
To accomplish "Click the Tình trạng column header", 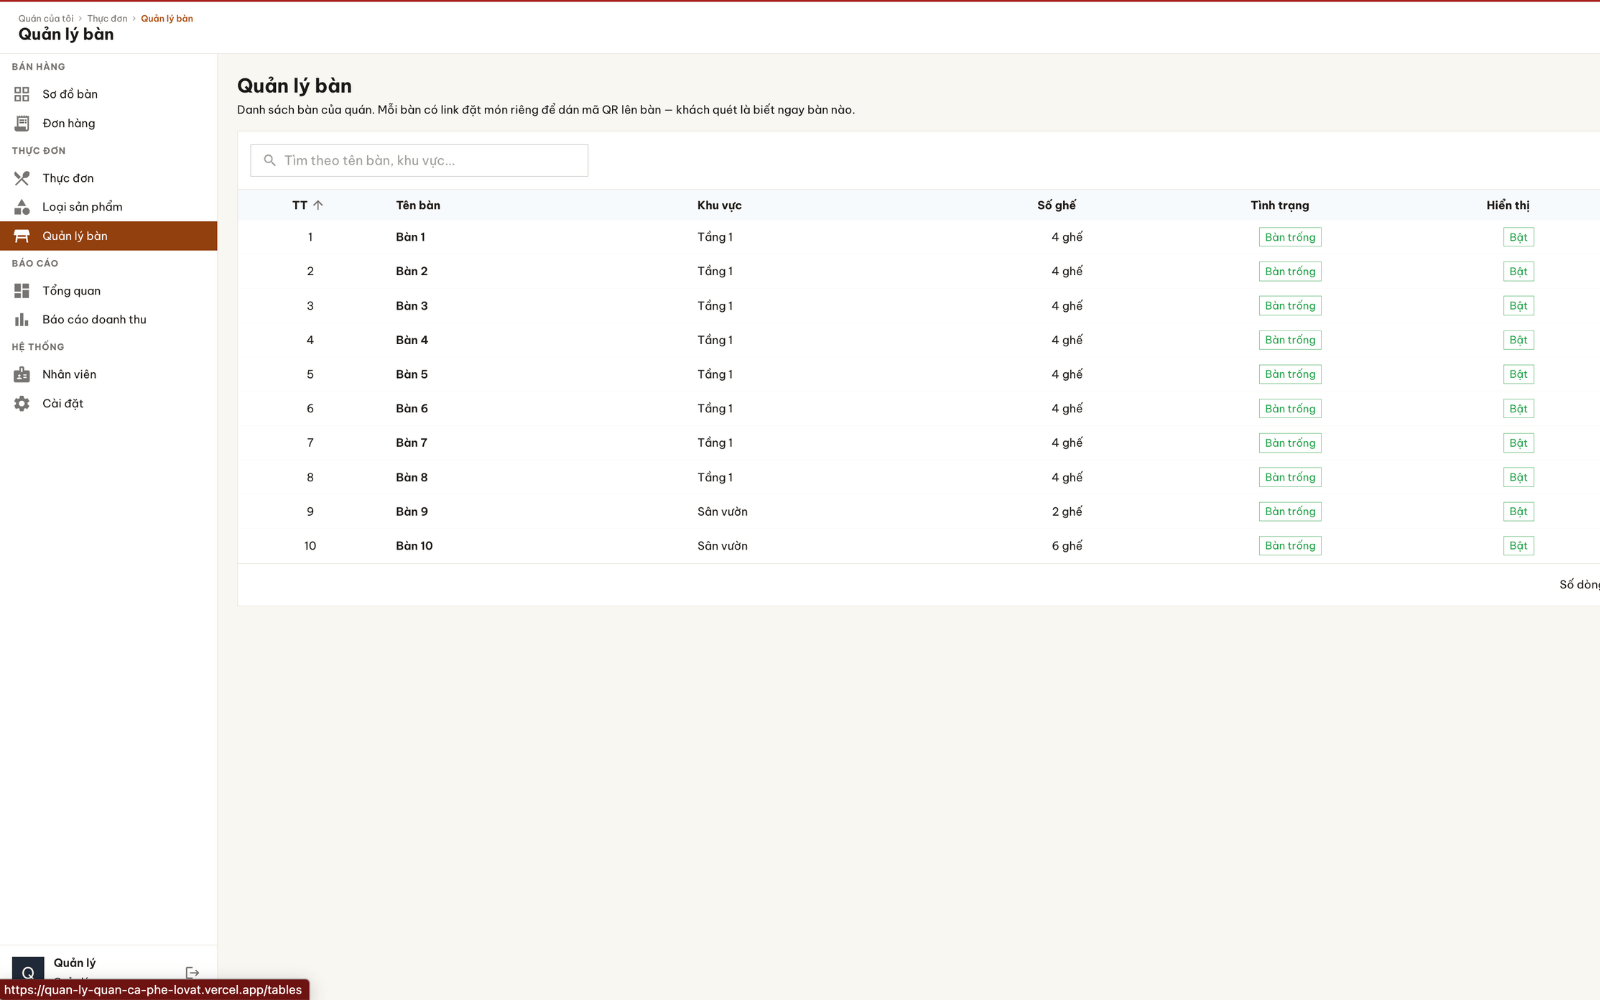I will [1280, 205].
